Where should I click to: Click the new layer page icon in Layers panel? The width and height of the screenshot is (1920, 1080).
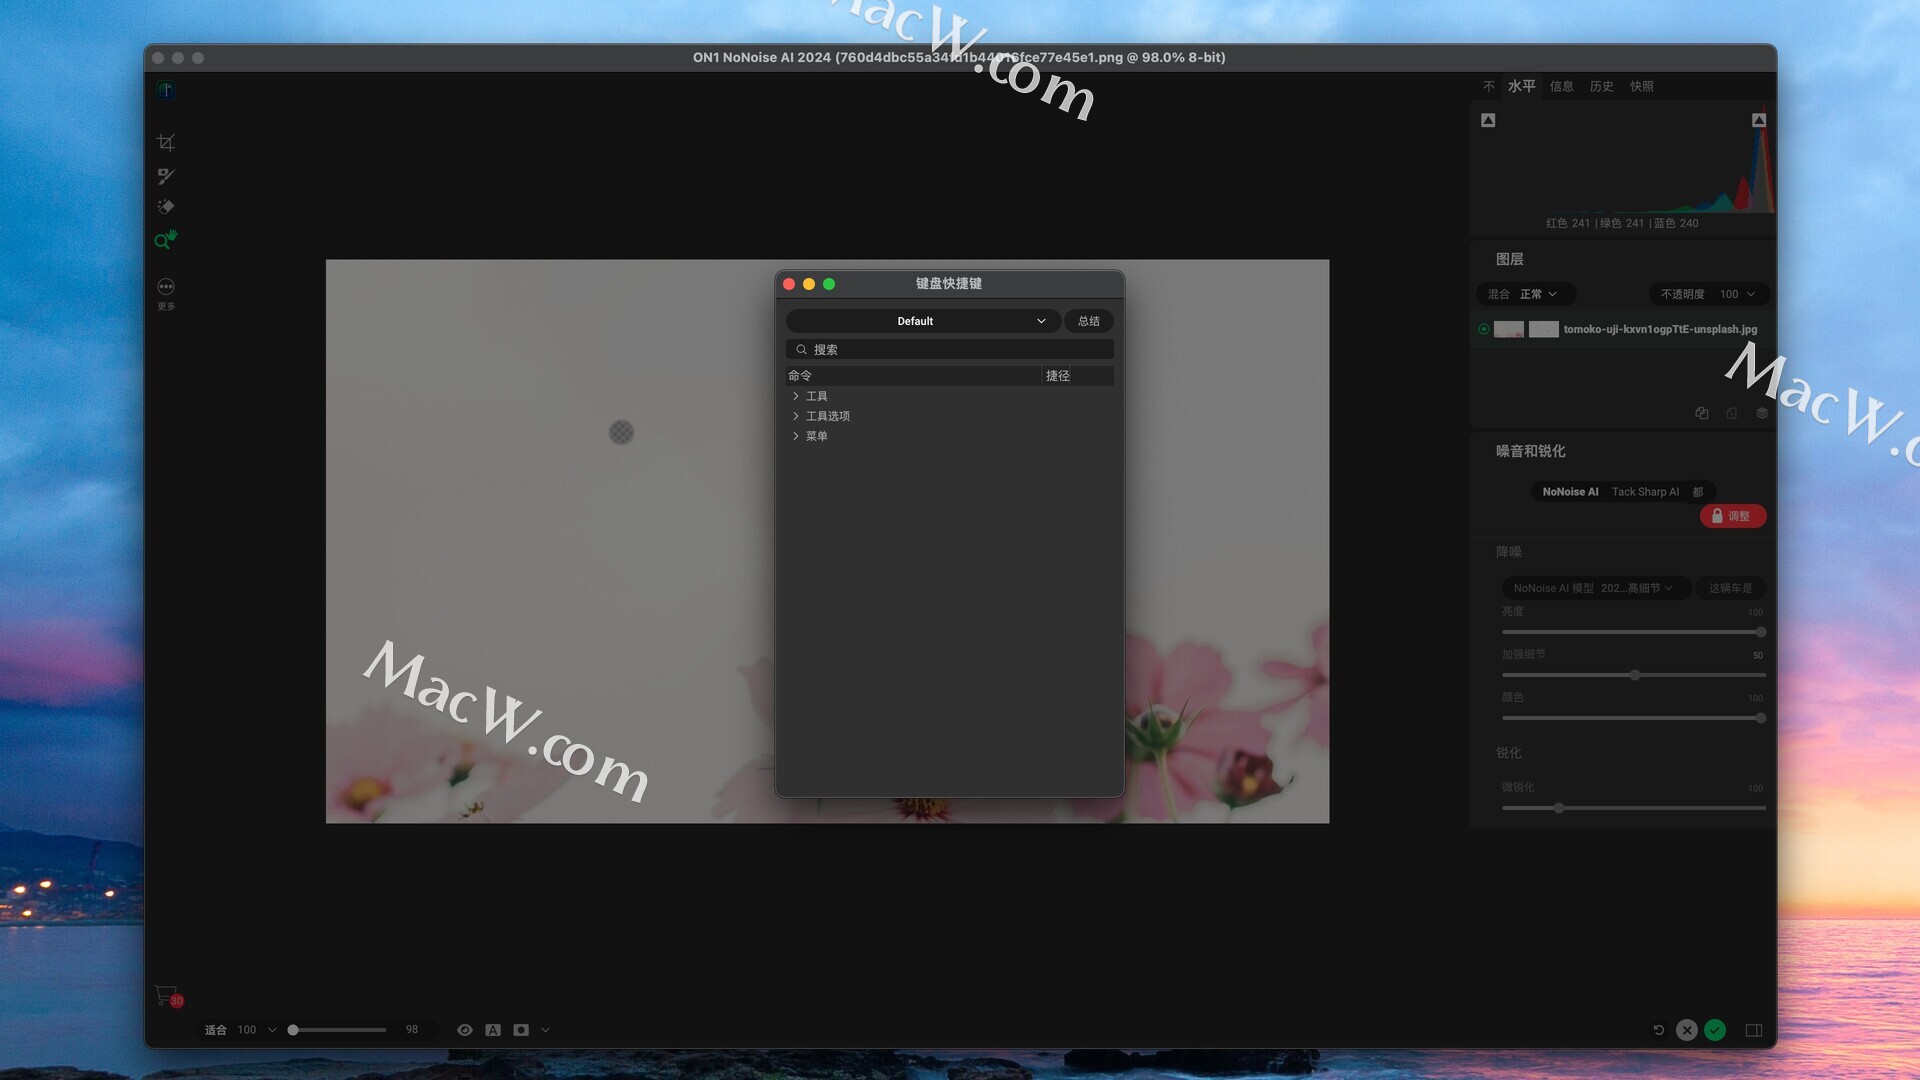pos(1732,413)
